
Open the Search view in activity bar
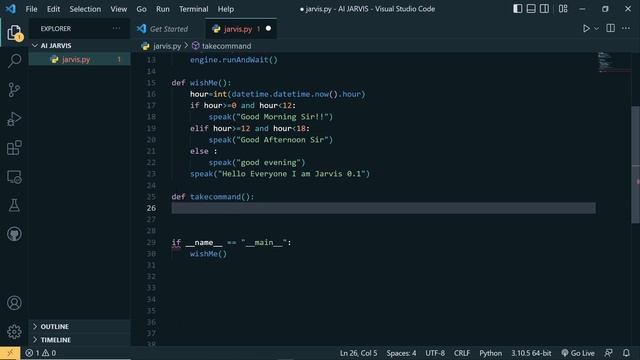click(x=14, y=61)
